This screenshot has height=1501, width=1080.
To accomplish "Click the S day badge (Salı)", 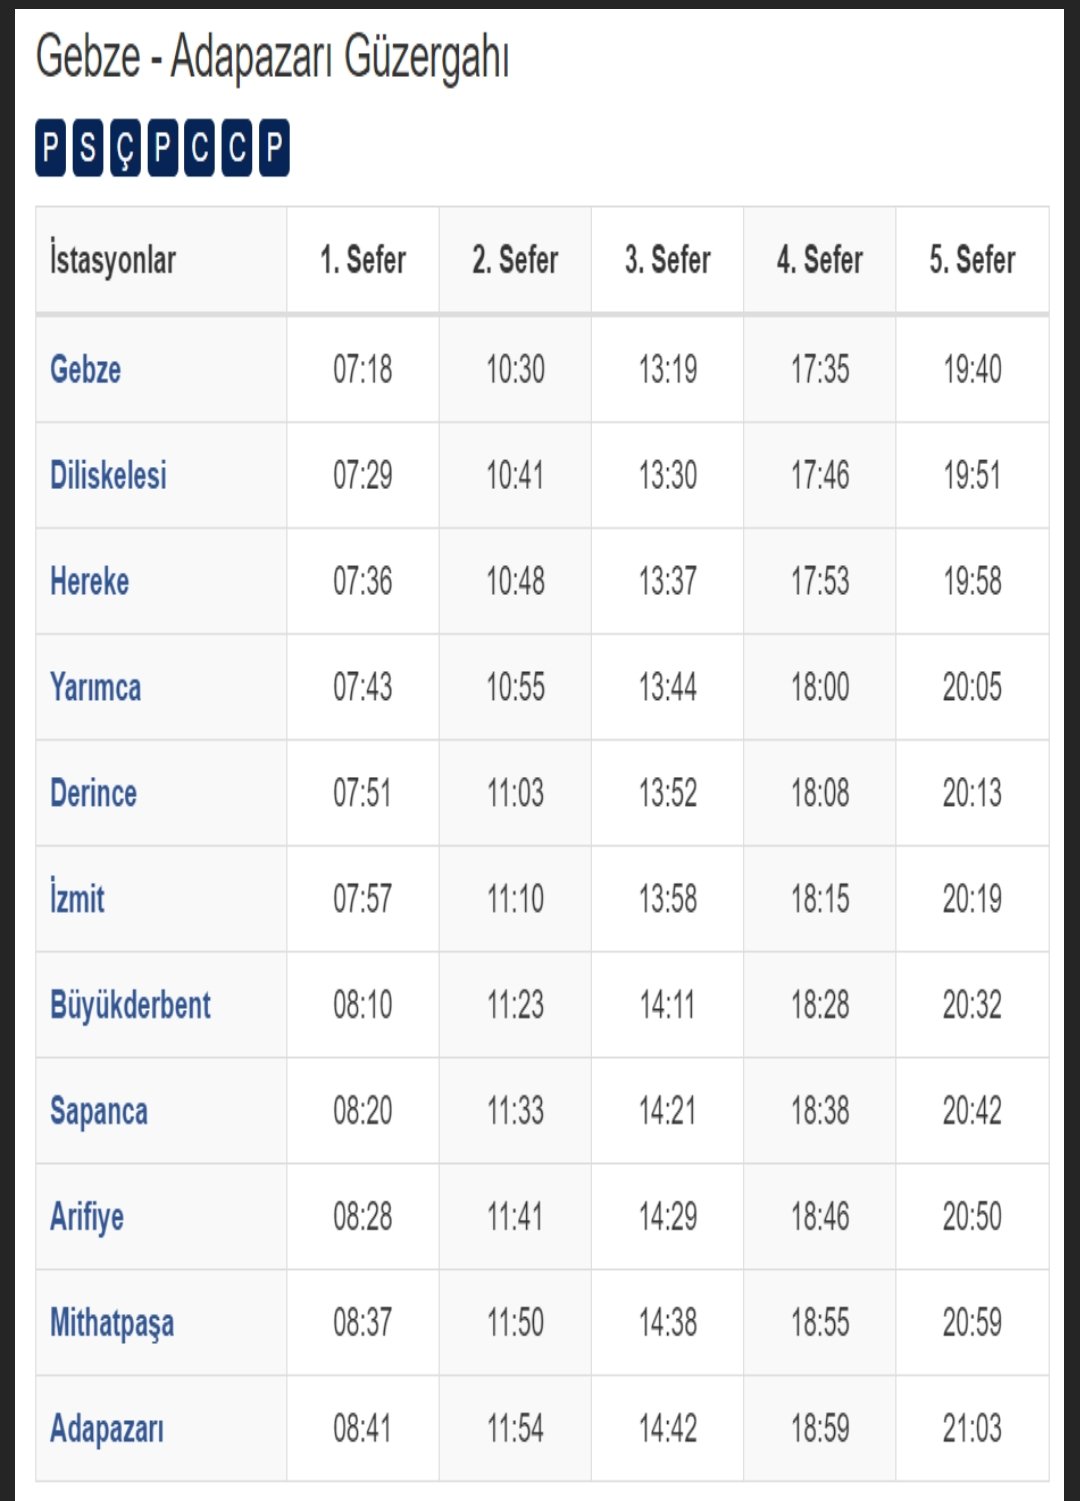I will [88, 148].
